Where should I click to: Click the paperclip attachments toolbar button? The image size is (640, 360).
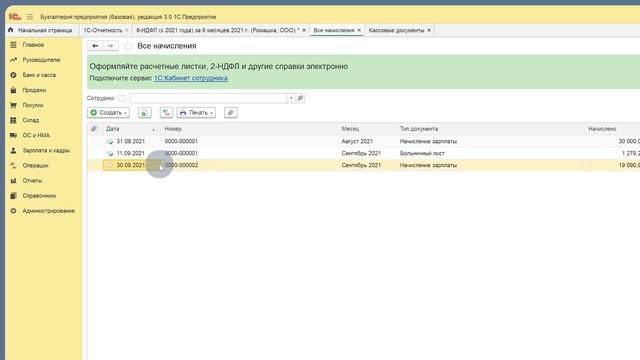point(231,113)
